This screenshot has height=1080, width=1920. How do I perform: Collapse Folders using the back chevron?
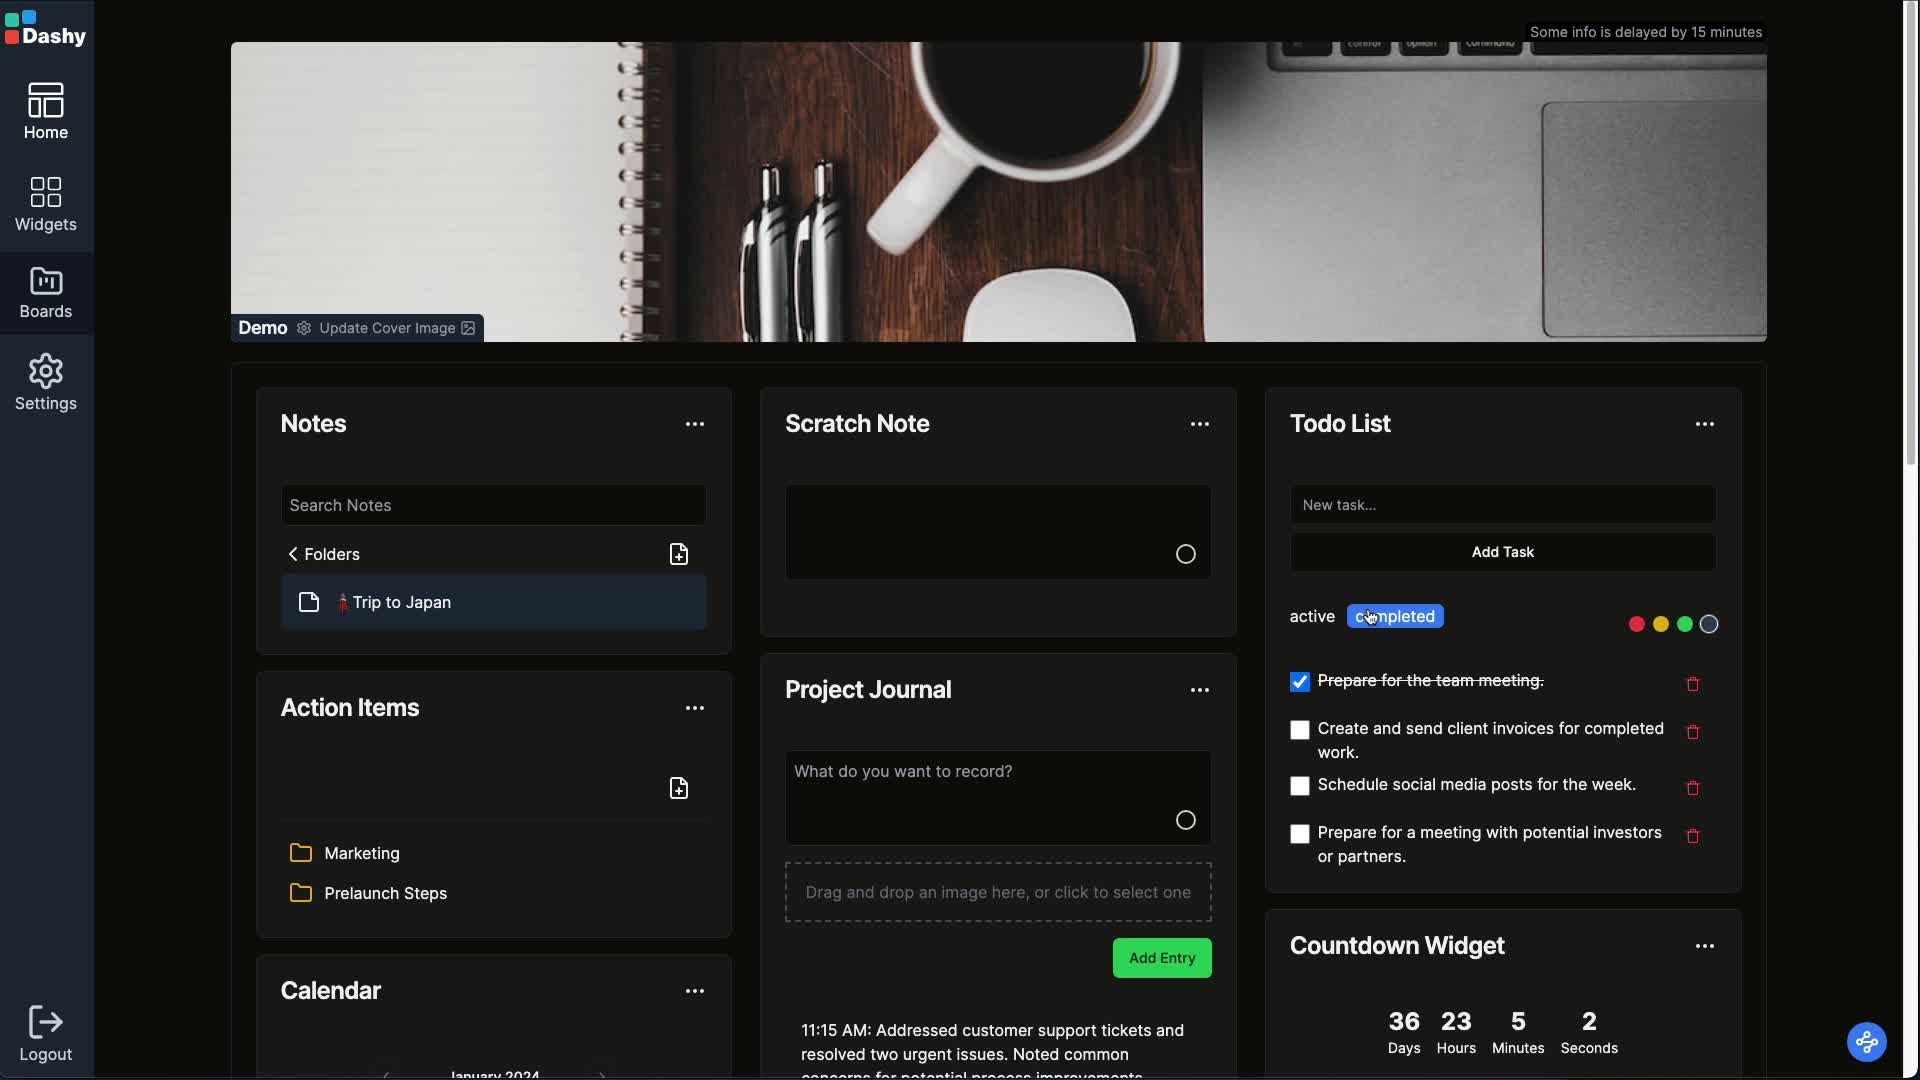[292, 554]
